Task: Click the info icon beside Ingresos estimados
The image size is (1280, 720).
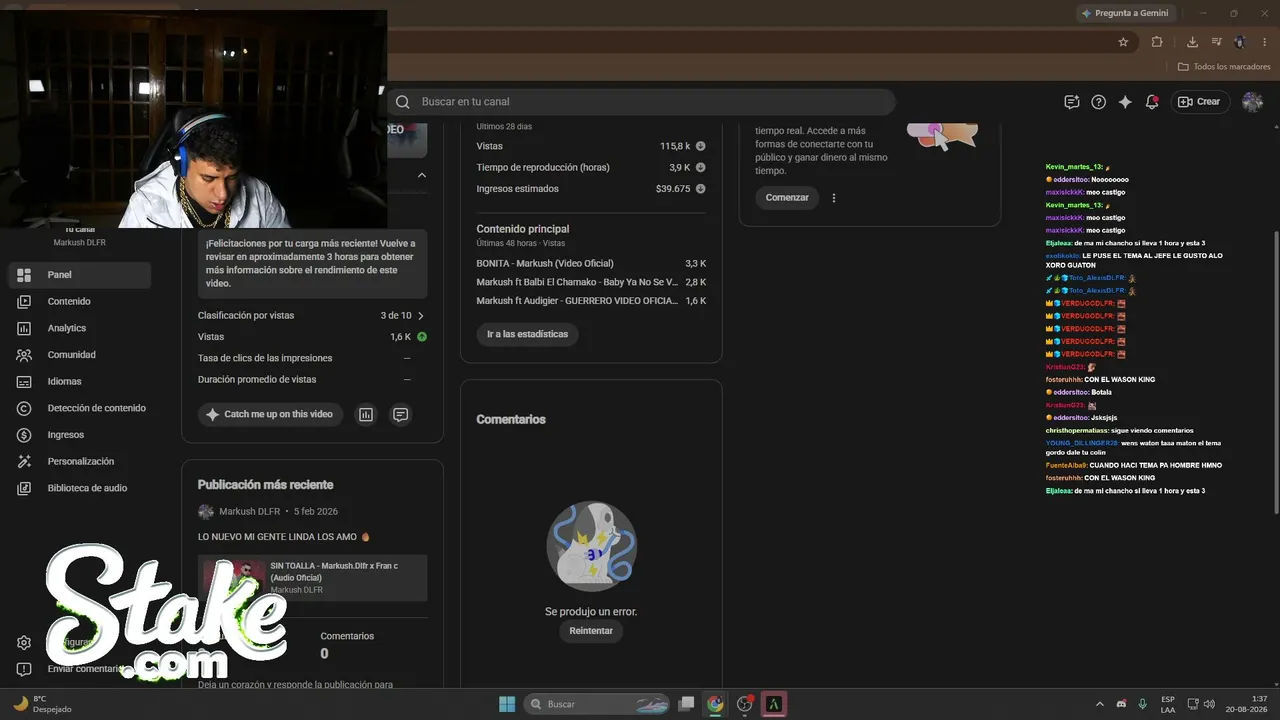Action: coord(700,189)
